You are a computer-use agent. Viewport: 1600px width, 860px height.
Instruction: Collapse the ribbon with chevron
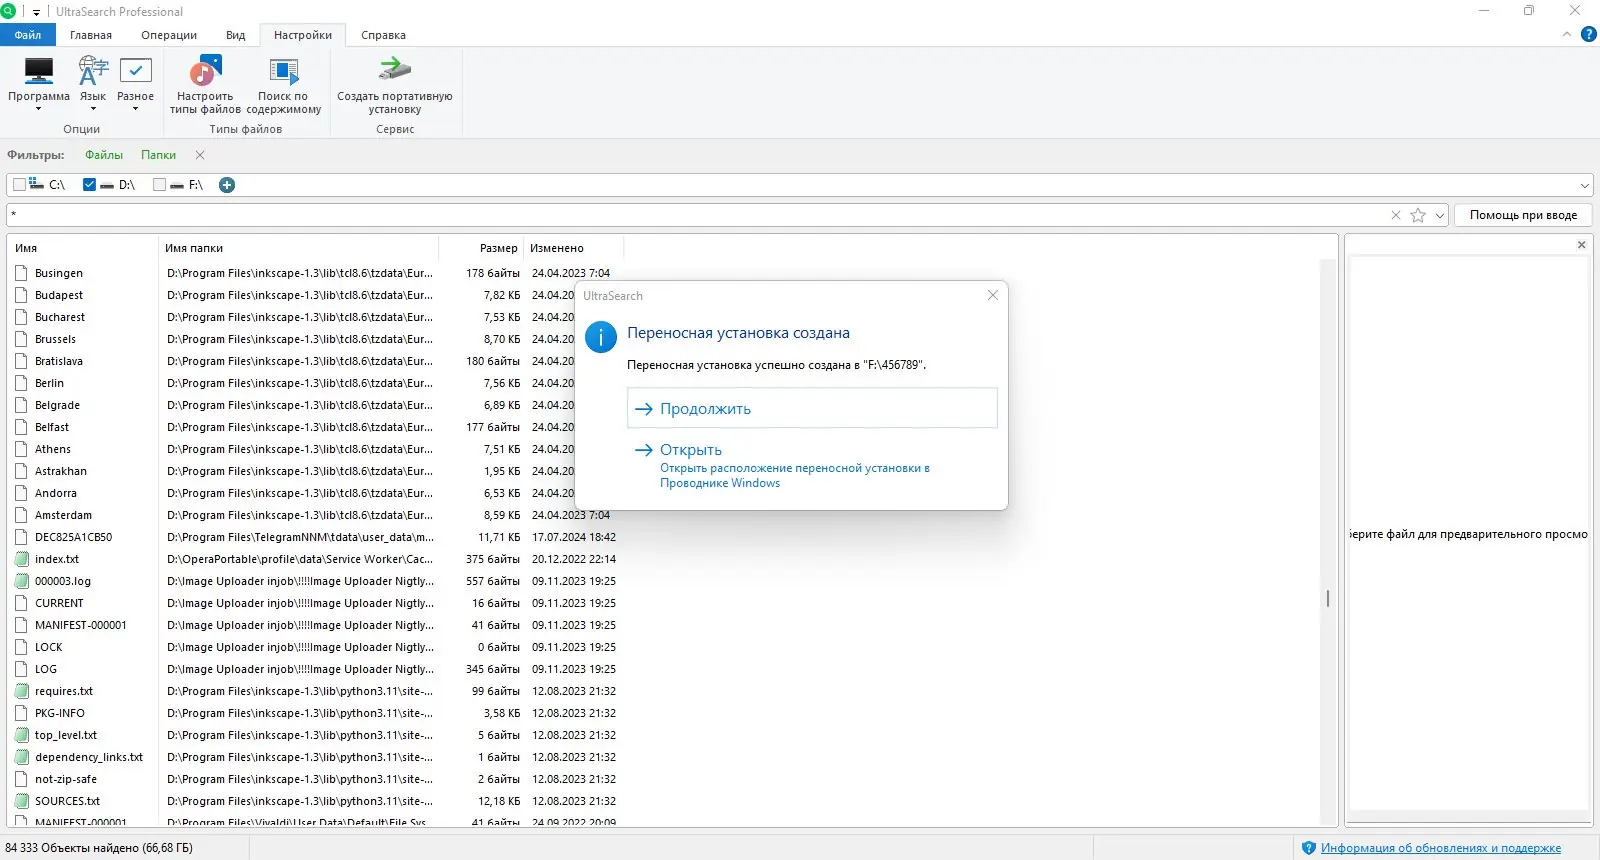coord(1567,34)
